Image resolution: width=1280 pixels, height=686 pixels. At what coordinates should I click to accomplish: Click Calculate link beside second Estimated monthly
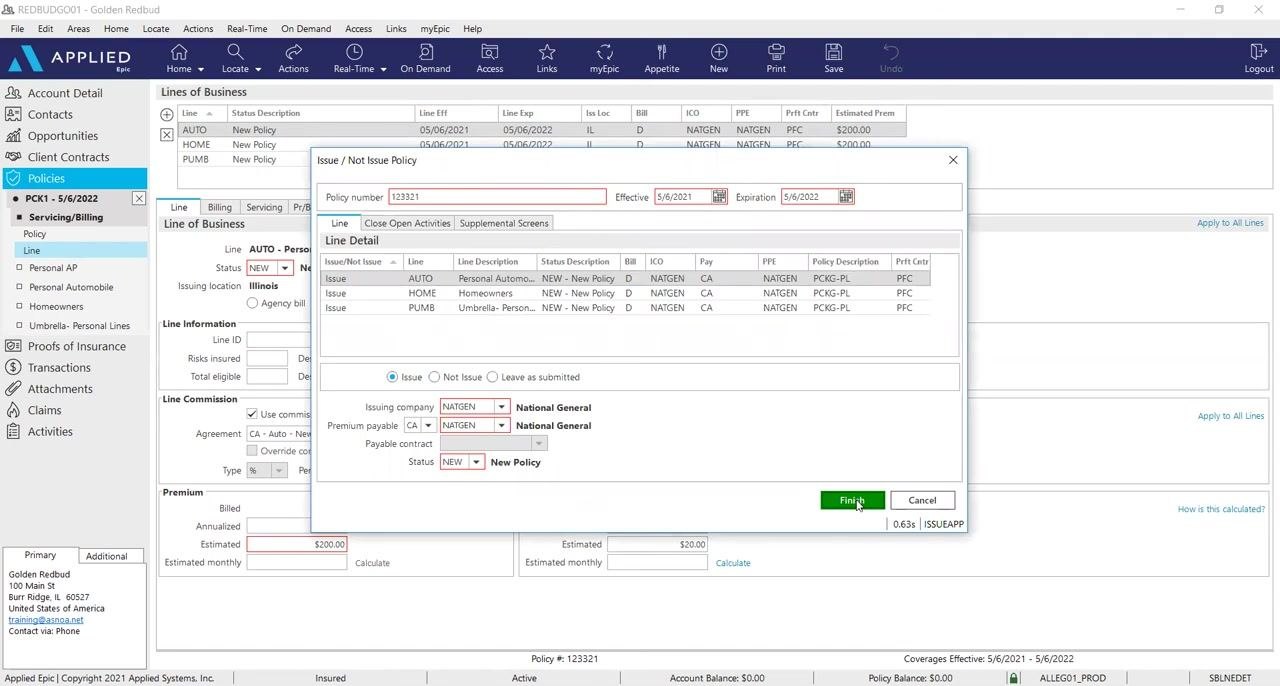[x=733, y=563]
